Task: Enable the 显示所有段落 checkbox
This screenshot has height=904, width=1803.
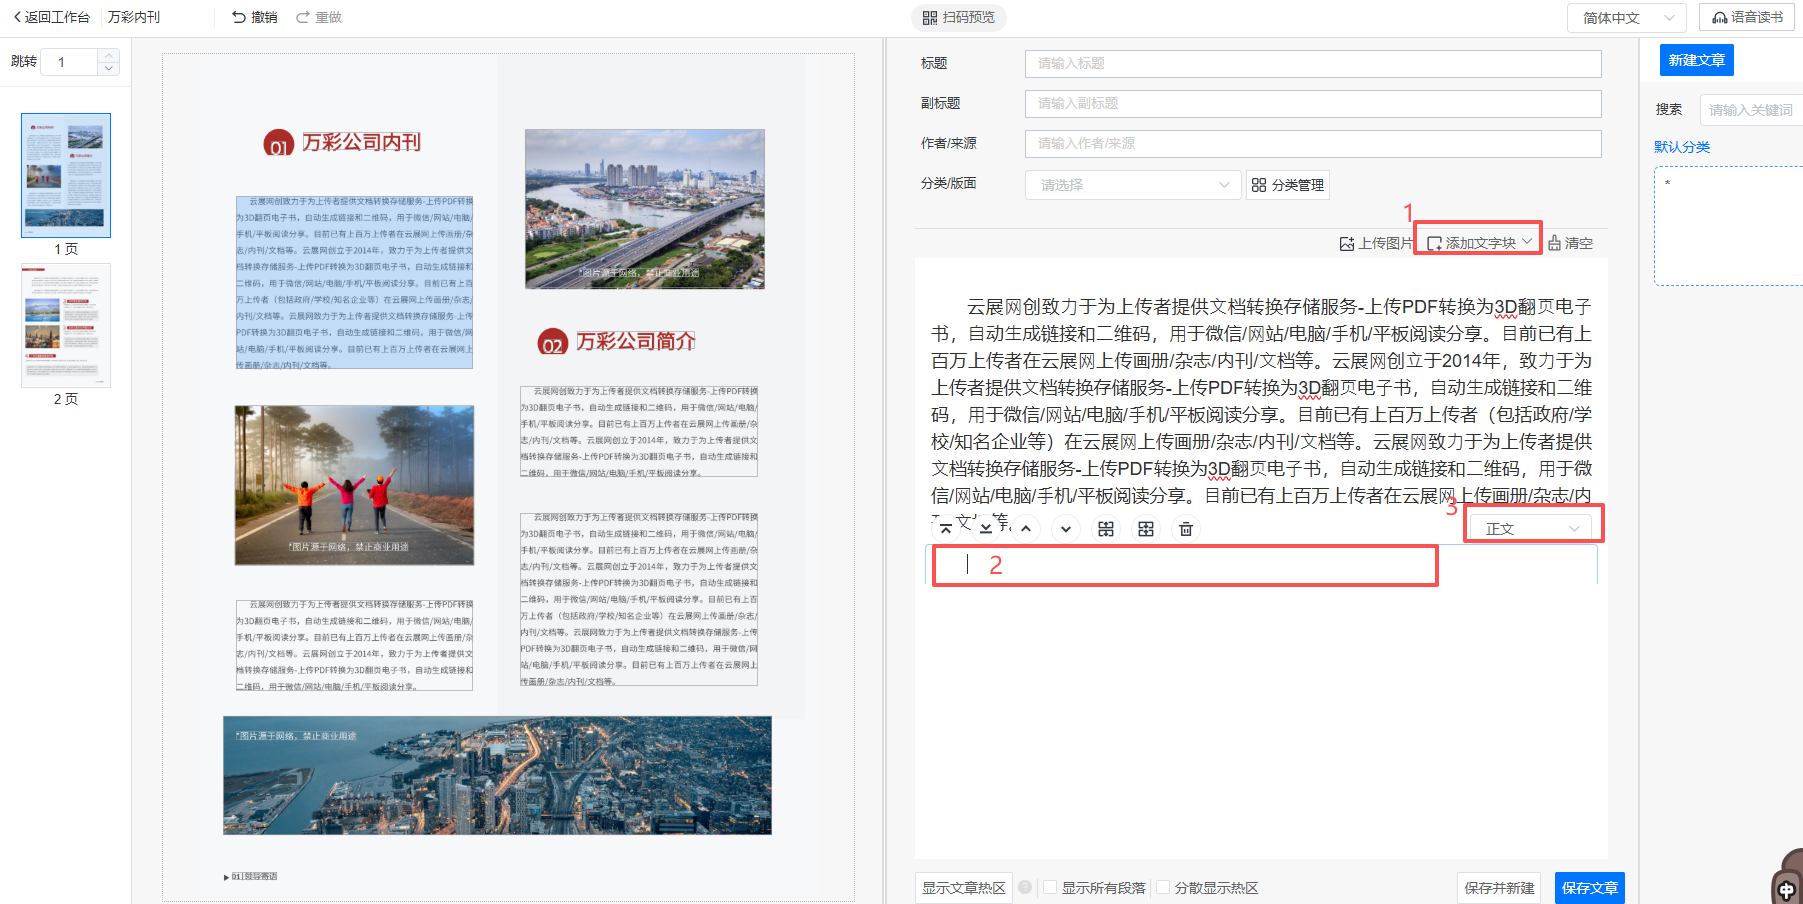Action: point(1050,887)
